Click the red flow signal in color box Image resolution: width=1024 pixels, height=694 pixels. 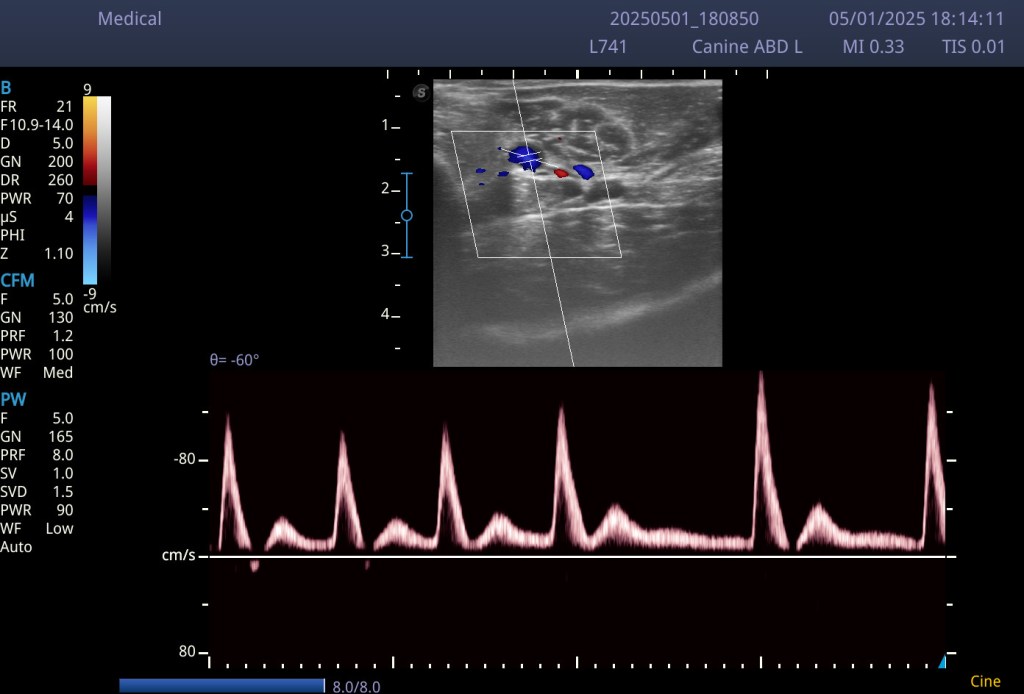tap(561, 173)
